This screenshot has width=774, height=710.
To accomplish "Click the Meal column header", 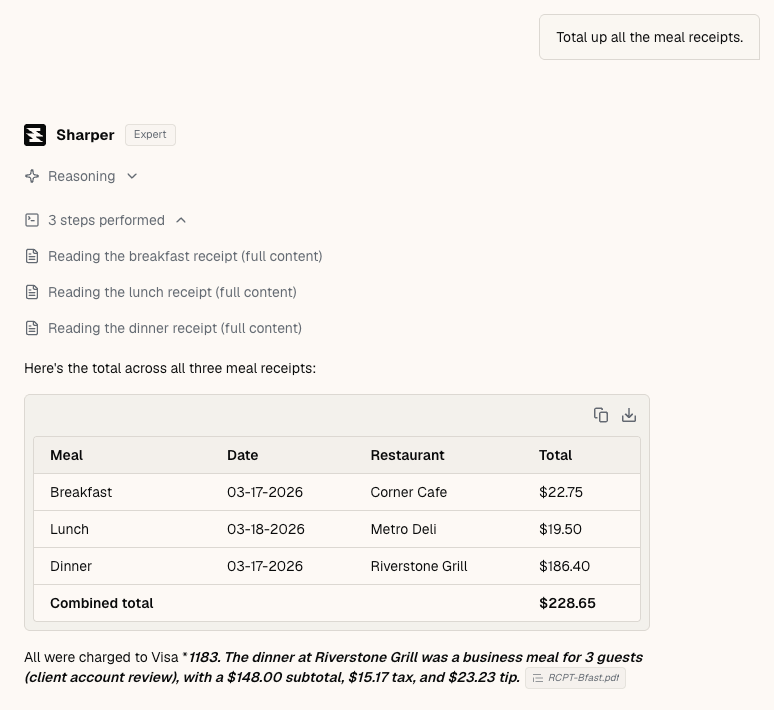I will (67, 455).
